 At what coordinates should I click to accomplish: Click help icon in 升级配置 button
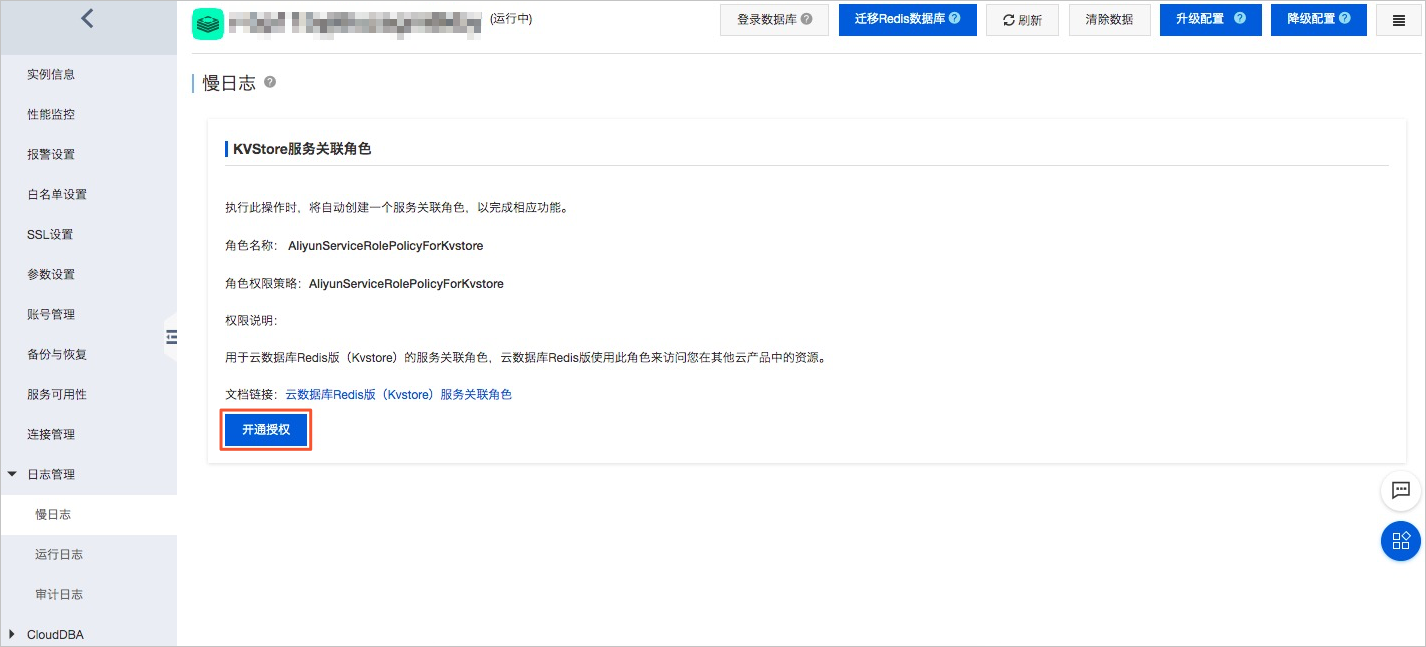pyautogui.click(x=1240, y=19)
